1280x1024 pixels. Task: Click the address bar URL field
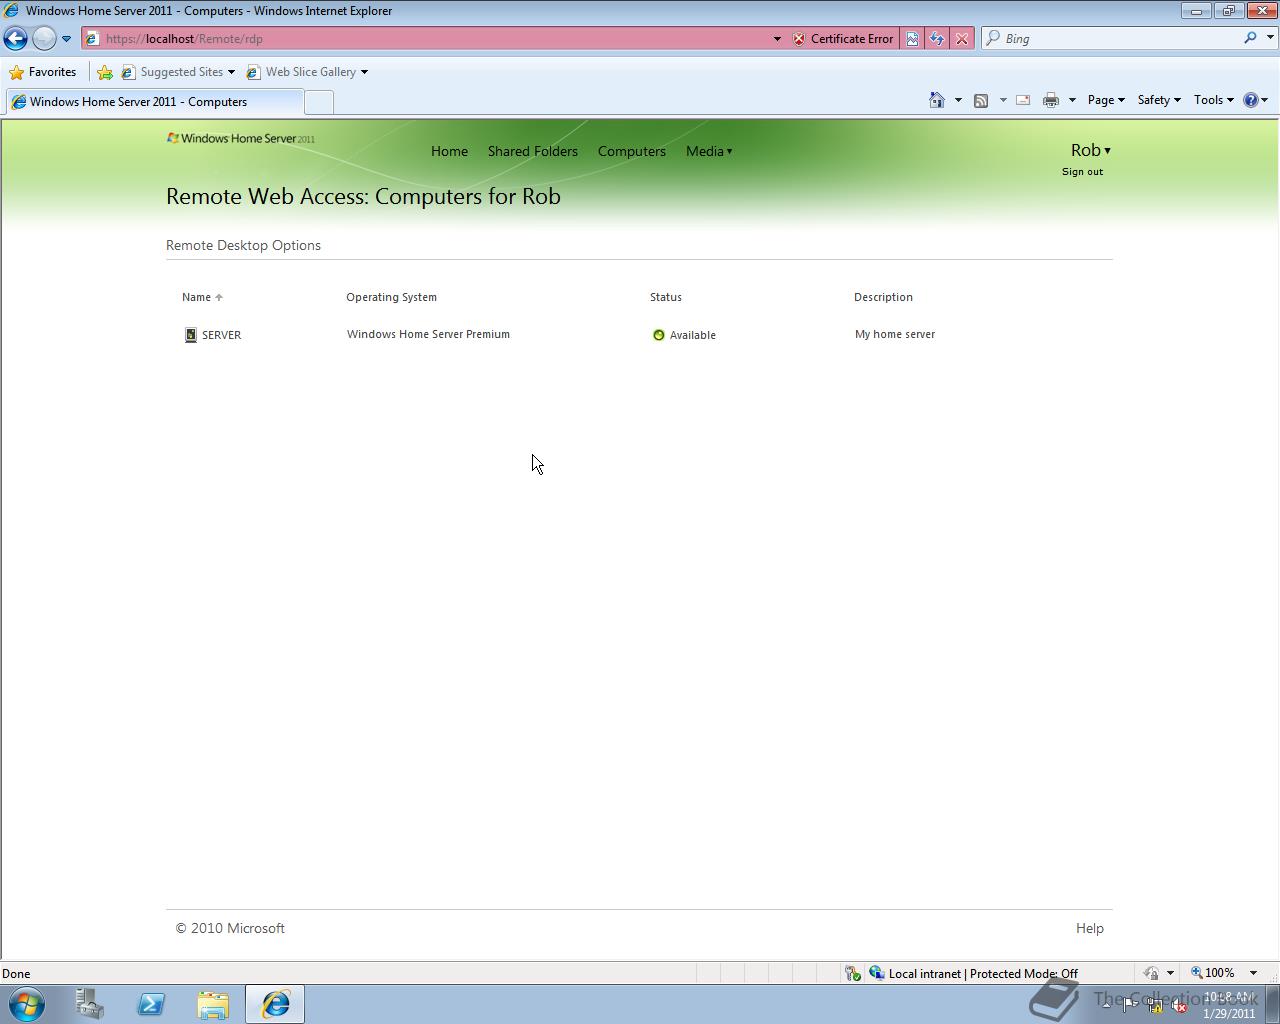coord(430,39)
